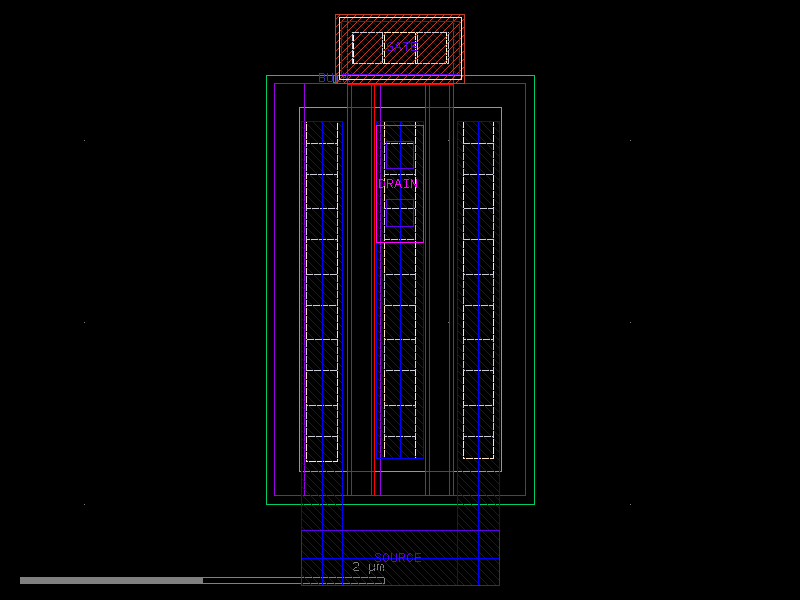Select the DRAIN label text
Viewport: 800px width, 600px height.
396,184
